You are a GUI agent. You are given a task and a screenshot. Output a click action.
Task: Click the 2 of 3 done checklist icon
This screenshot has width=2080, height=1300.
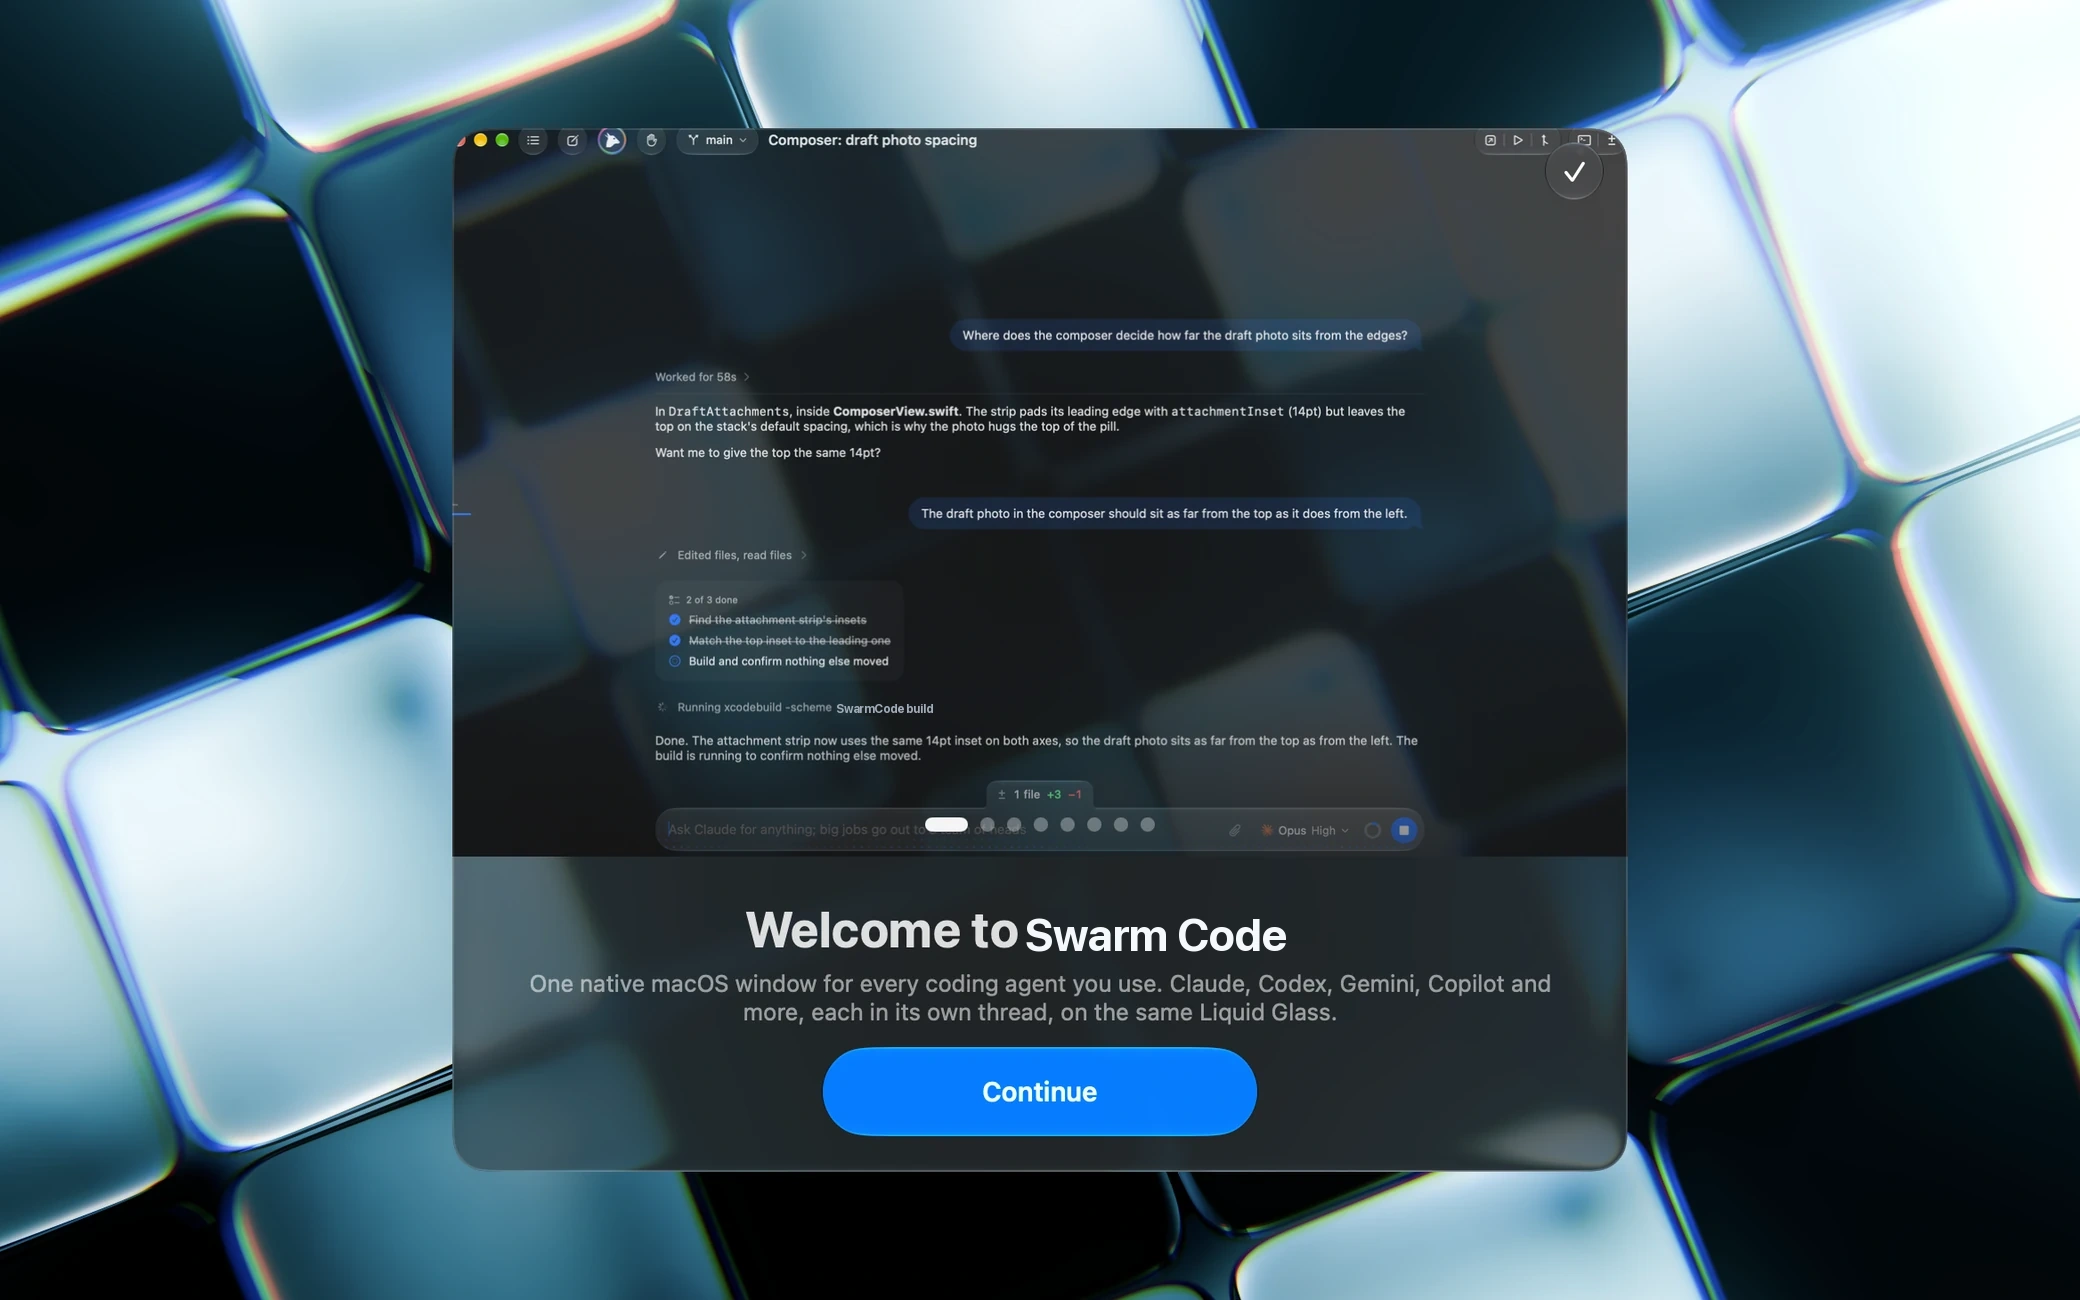[674, 600]
